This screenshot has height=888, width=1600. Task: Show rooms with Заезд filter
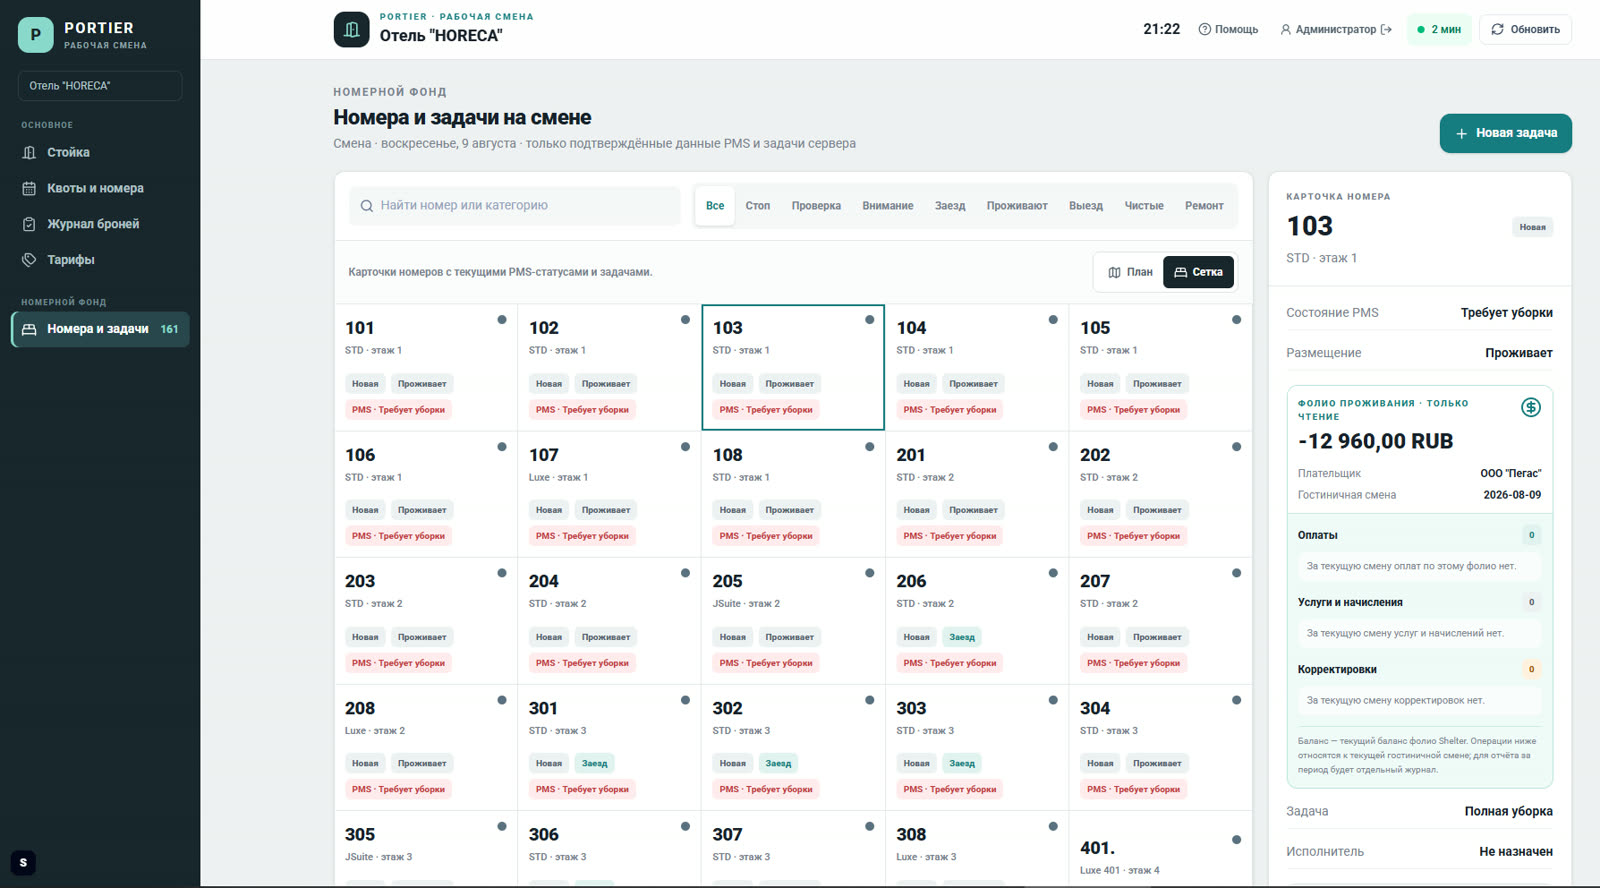click(950, 206)
